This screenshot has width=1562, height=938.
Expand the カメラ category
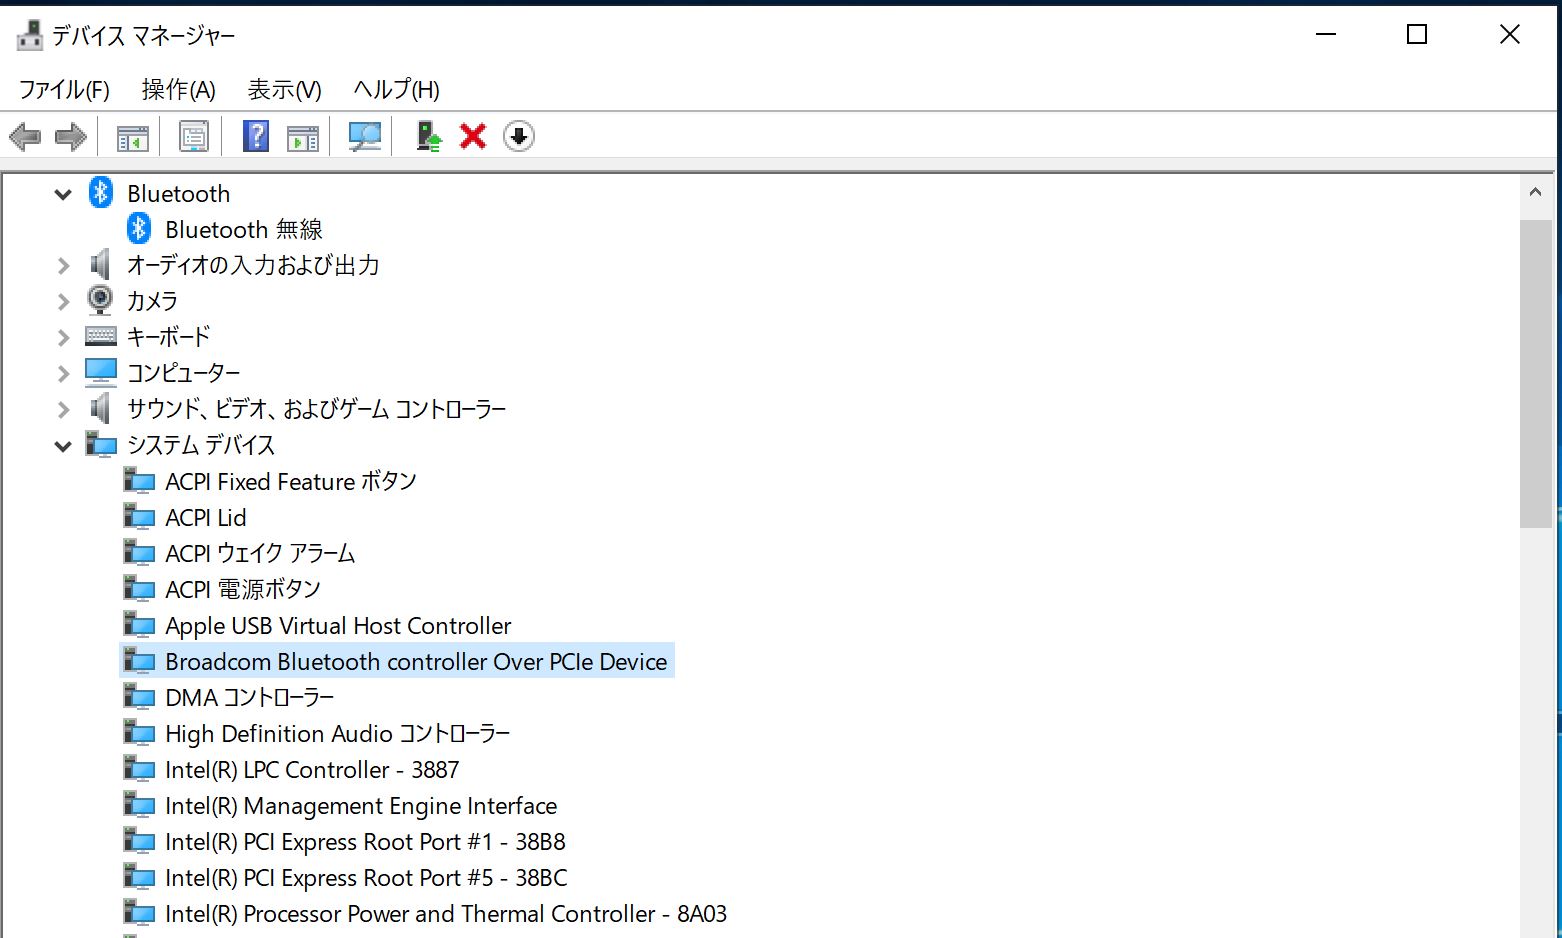click(63, 301)
